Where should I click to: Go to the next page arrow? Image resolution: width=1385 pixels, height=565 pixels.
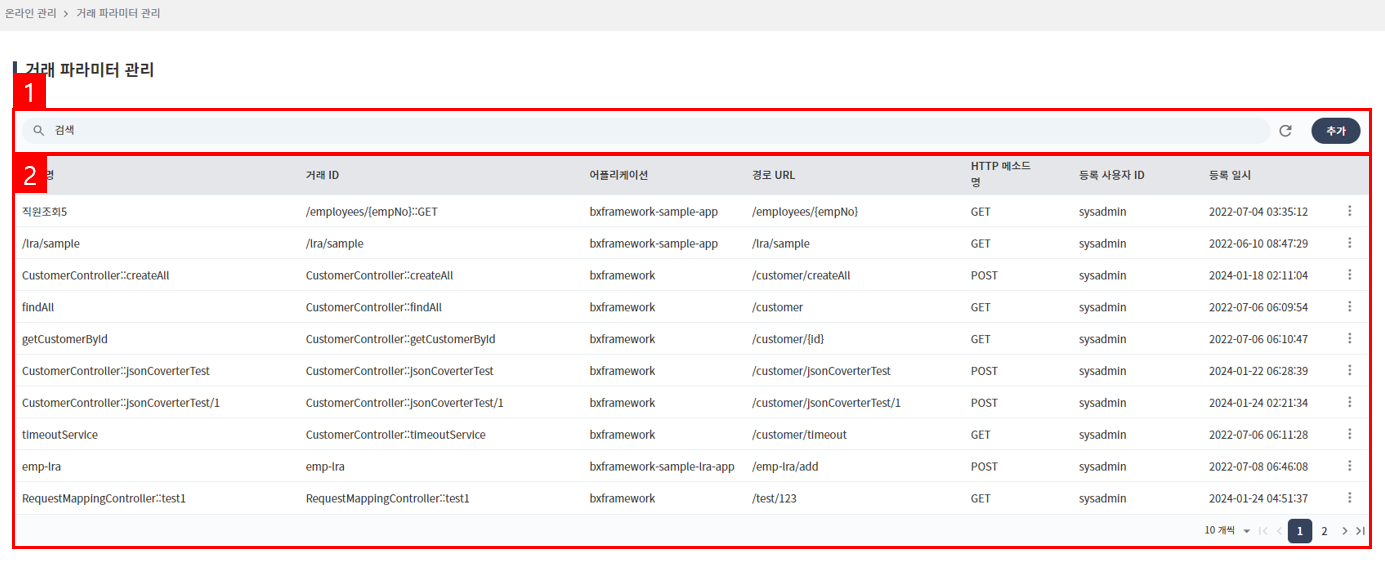pyautogui.click(x=1345, y=531)
